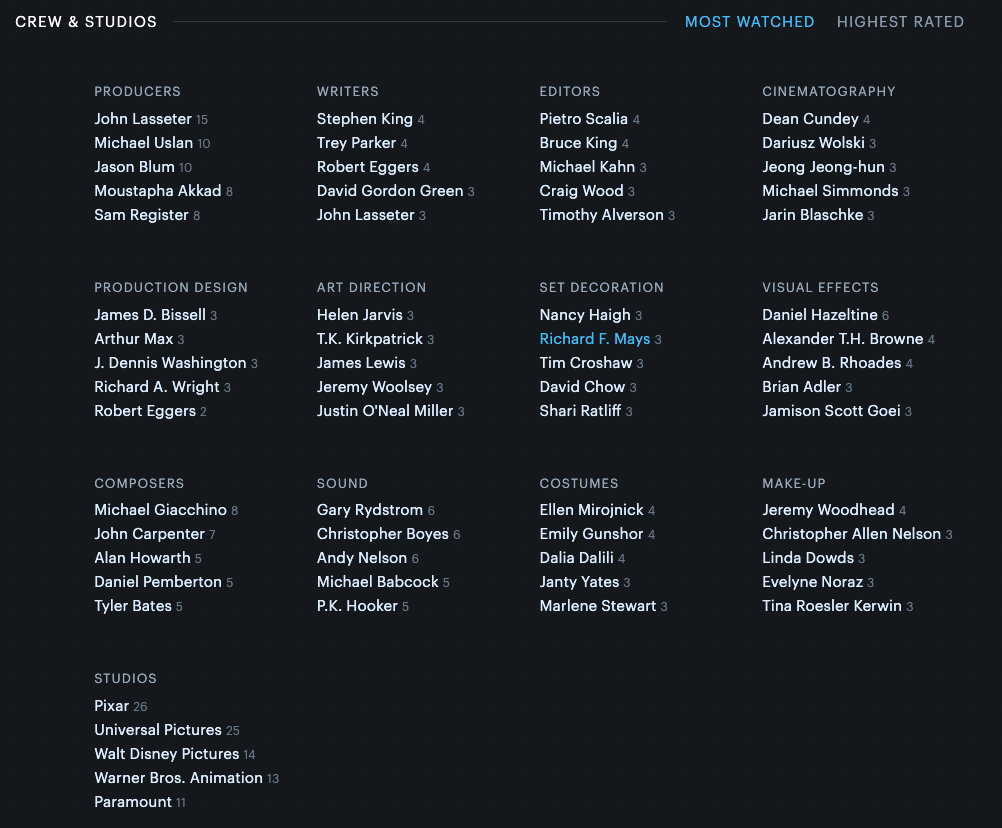This screenshot has width=1002, height=828.
Task: Select visual effects artist Daniel Hazeltine
Action: pyautogui.click(x=819, y=315)
